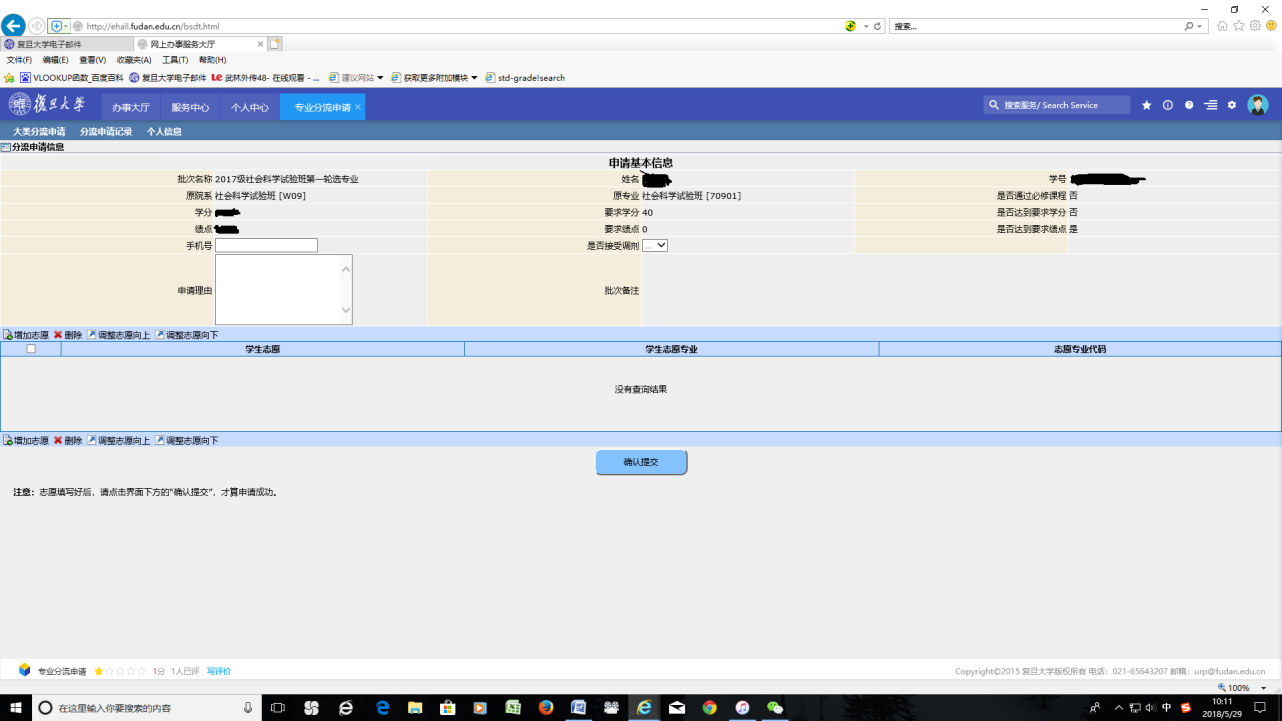Expand the 获取更多附加模块 dropdown arrow

click(x=474, y=77)
